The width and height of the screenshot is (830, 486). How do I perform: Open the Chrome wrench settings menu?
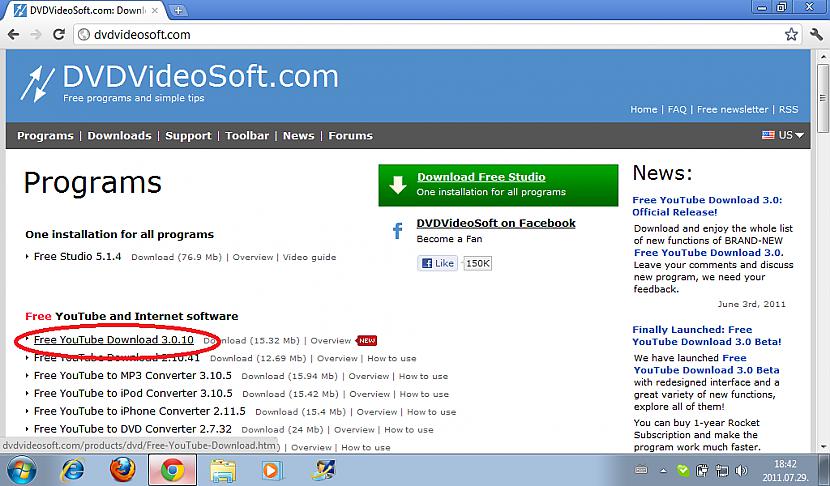[816, 34]
